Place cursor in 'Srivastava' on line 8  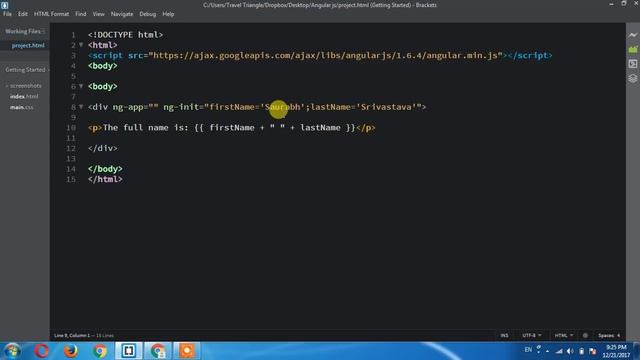[x=386, y=107]
